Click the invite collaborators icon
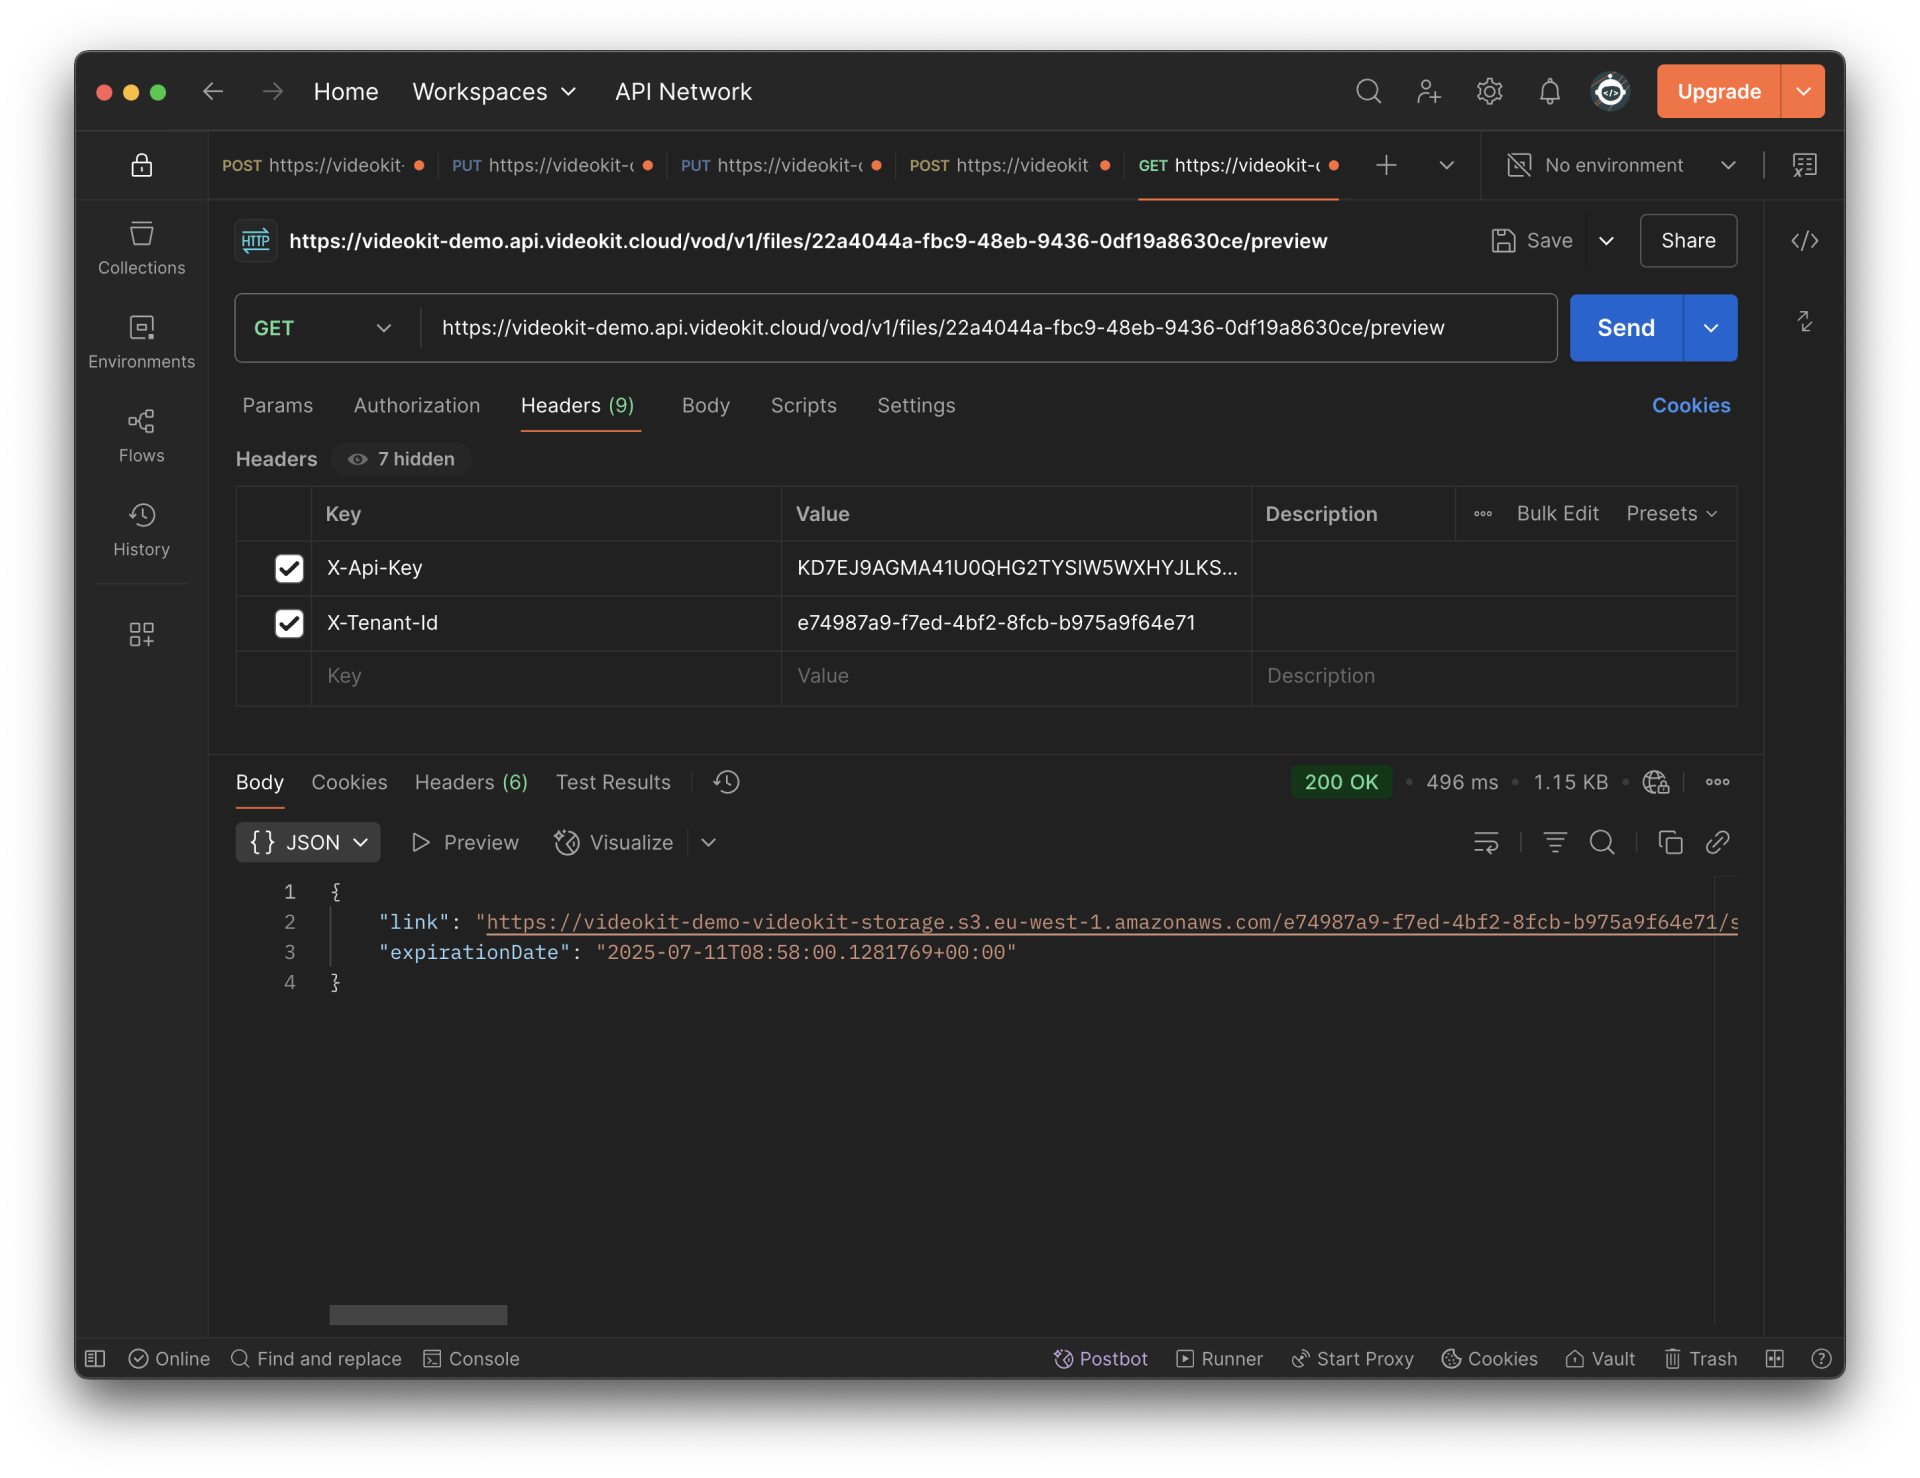Image resolution: width=1920 pixels, height=1478 pixels. [x=1429, y=92]
